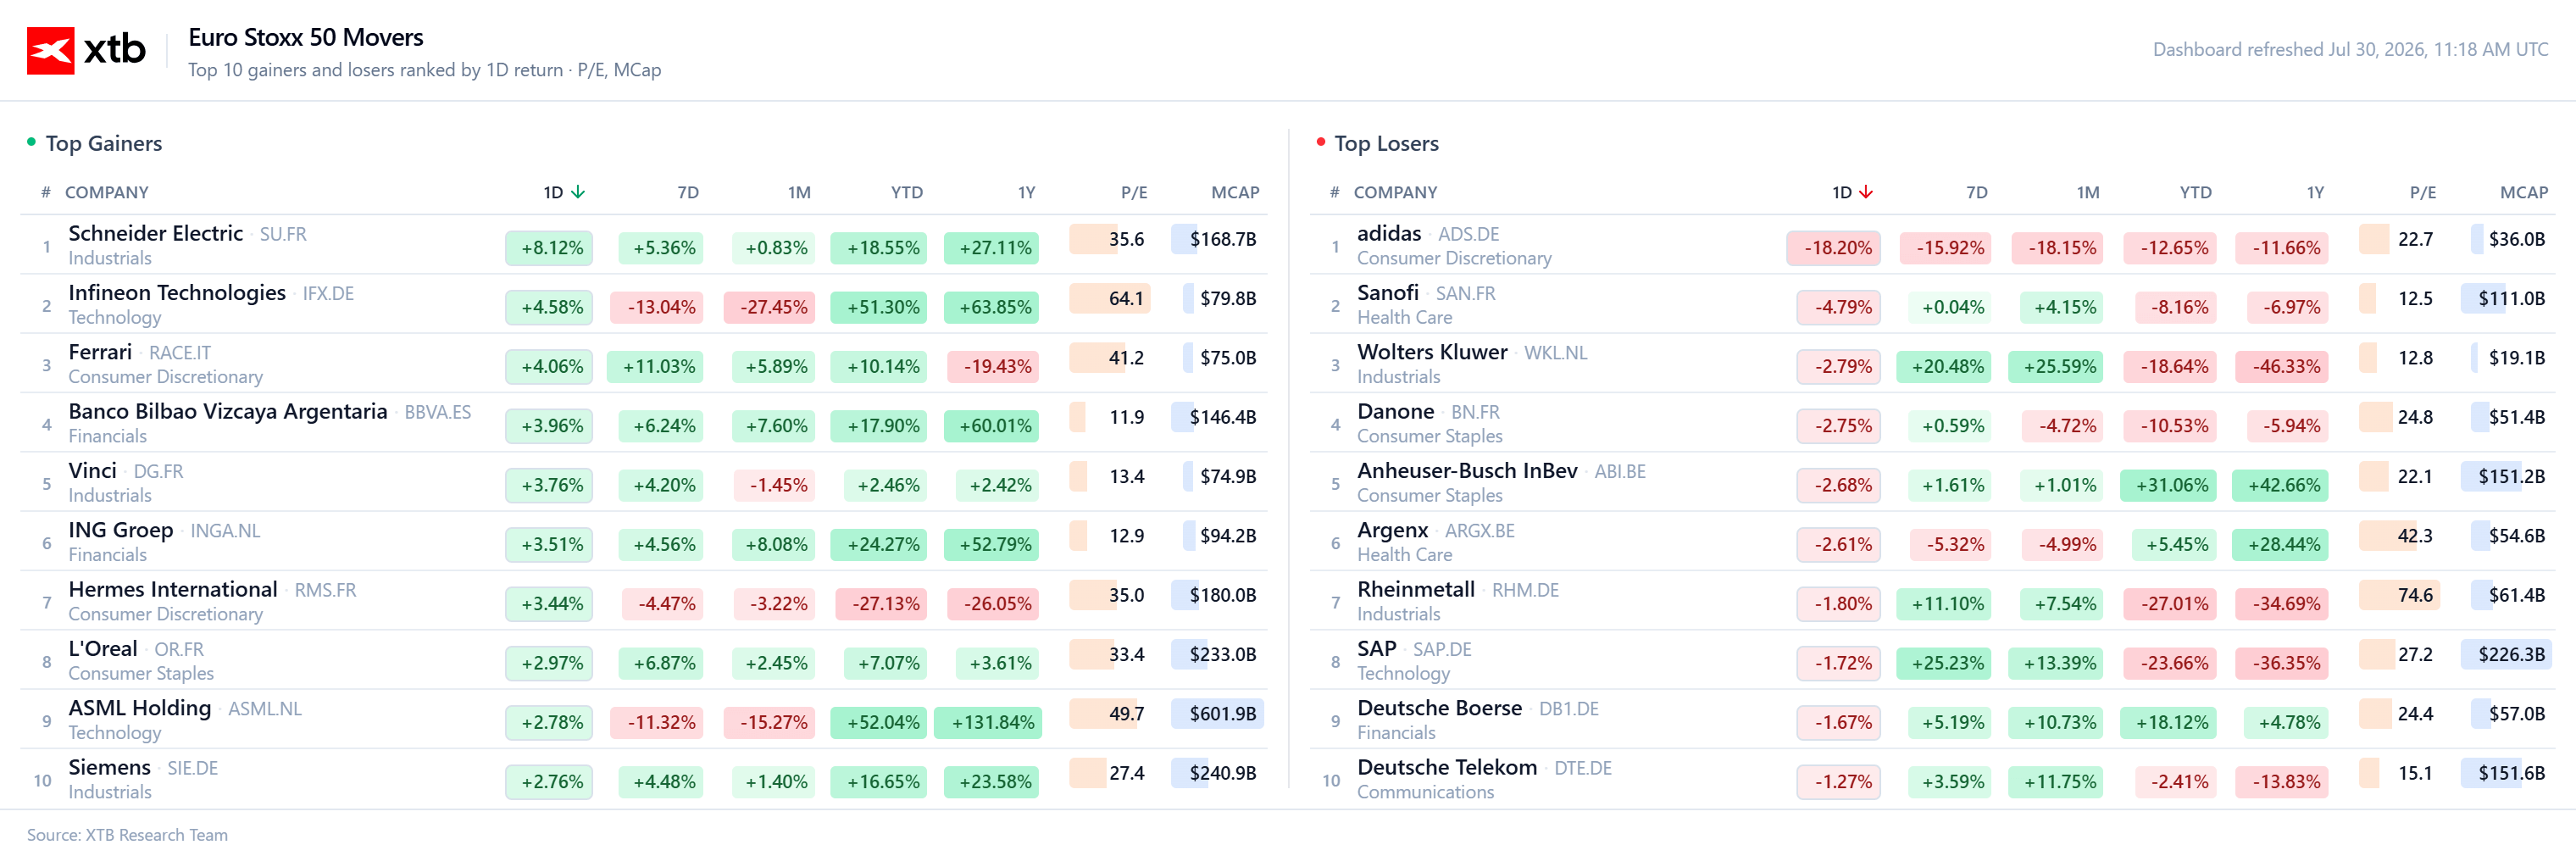The height and width of the screenshot is (856, 2576).
Task: Open Banco Bilbao Vizcaya Argentaria entry
Action: [x=228, y=411]
